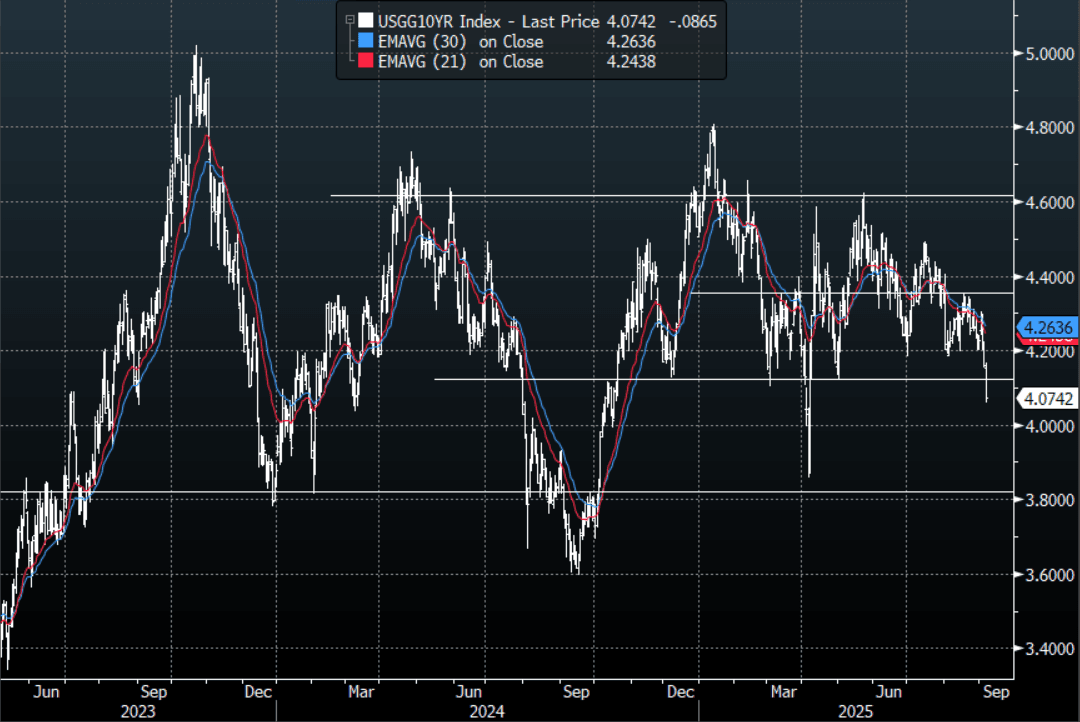1080x722 pixels.
Task: Collapse the legend tree expander box
Action: 348,21
